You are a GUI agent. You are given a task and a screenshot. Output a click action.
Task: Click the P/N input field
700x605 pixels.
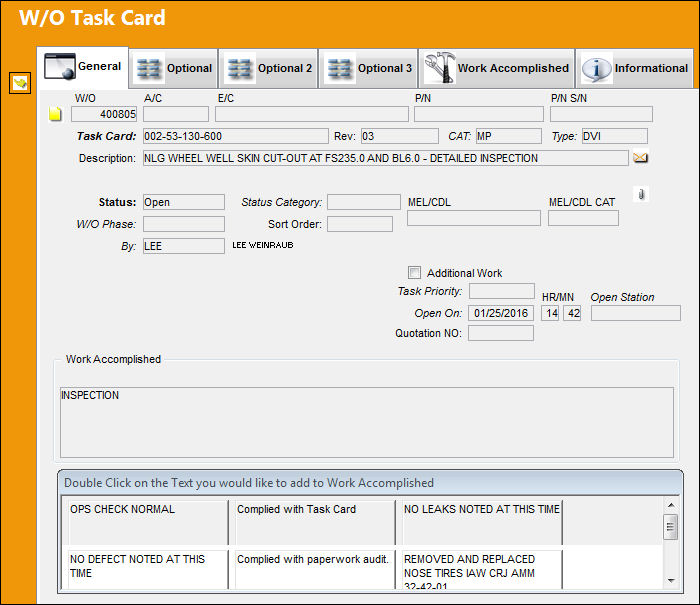(x=479, y=114)
